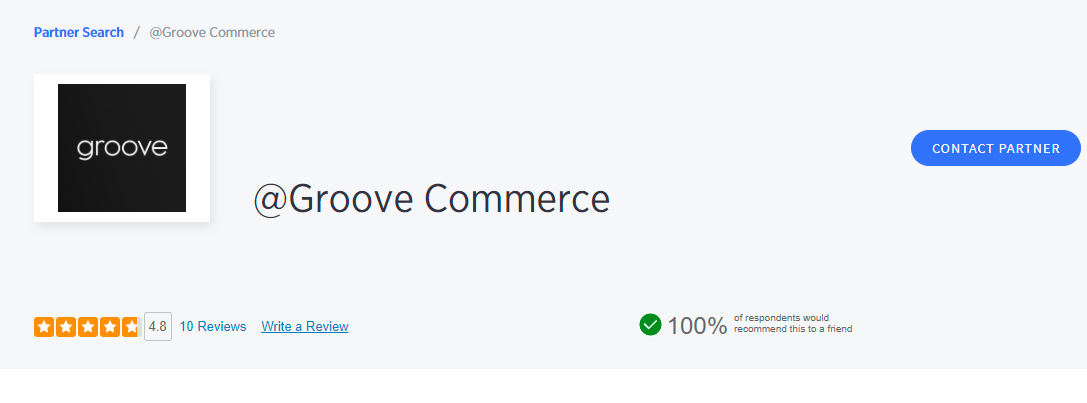Image resolution: width=1087 pixels, height=403 pixels.
Task: Select the third star in rating
Action: pyautogui.click(x=87, y=327)
